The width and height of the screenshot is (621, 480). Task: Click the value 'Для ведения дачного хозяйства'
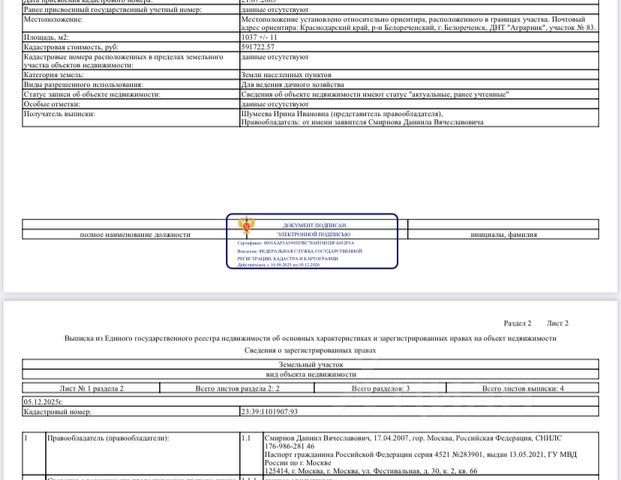(293, 85)
